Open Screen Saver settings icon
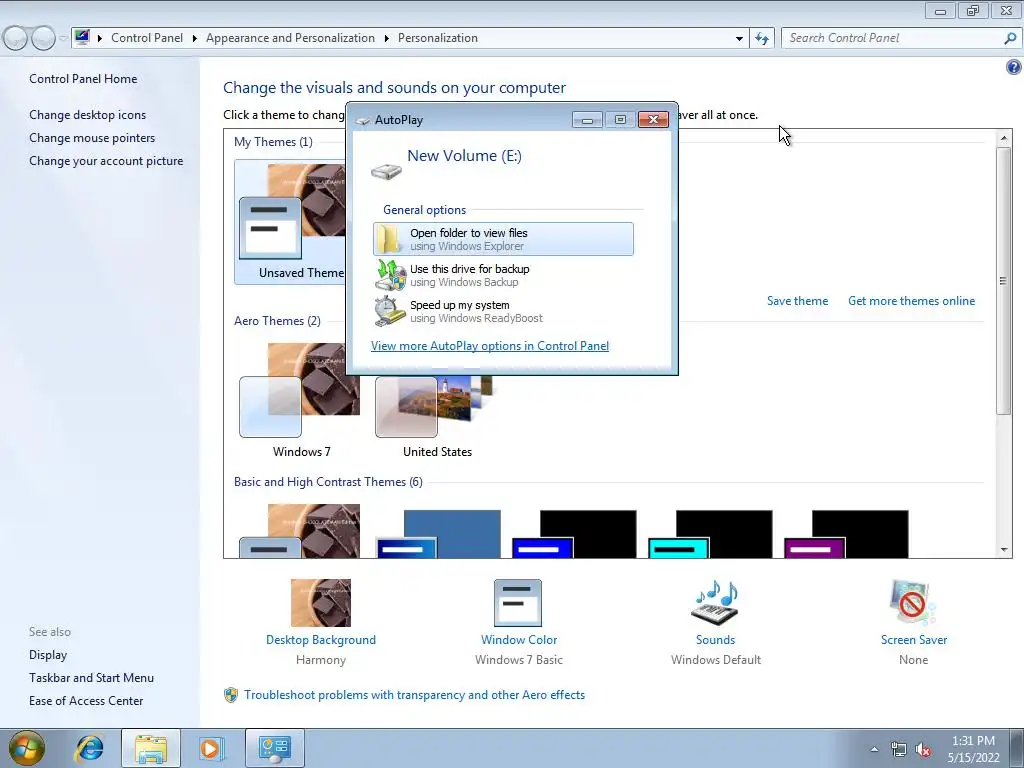 [x=913, y=603]
